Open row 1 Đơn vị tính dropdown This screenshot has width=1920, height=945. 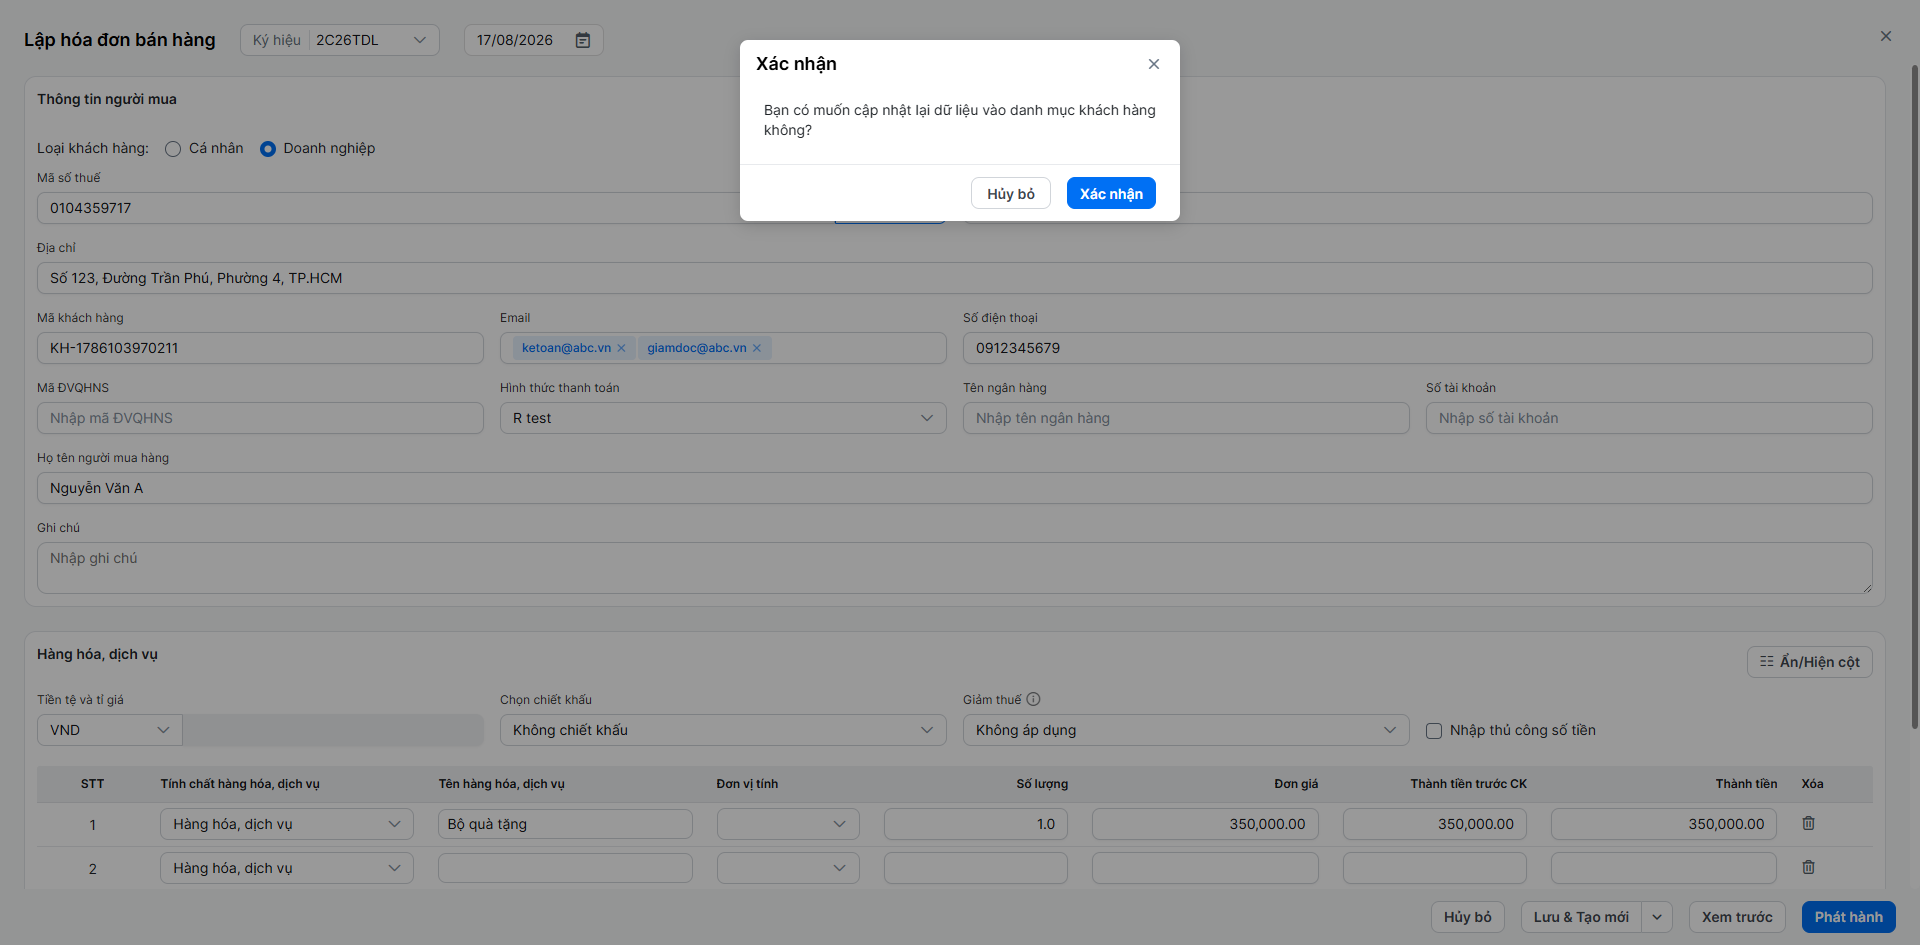[788, 824]
